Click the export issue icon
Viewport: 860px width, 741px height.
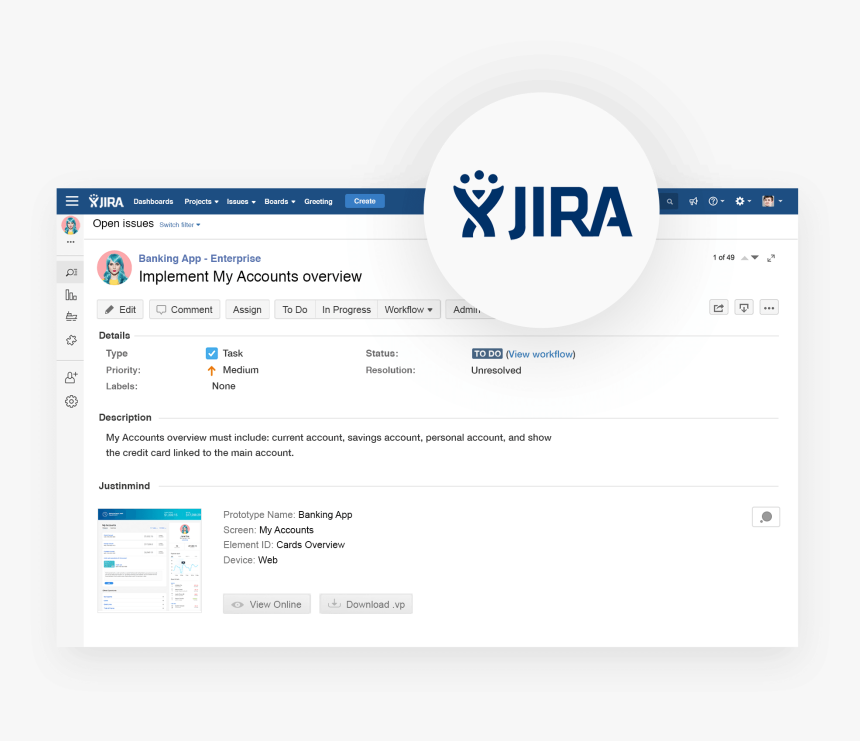(744, 308)
